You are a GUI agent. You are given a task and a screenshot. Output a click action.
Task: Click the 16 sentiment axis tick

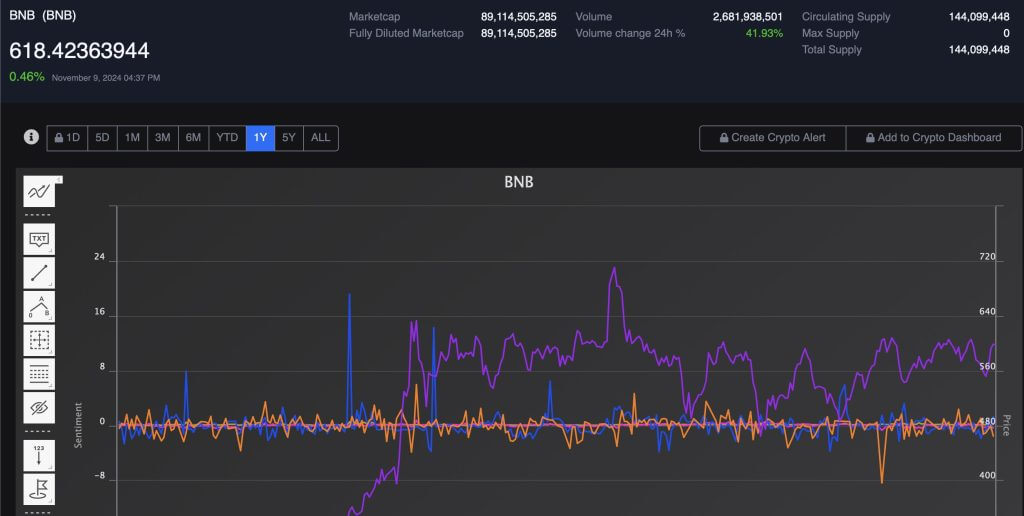[99, 312]
